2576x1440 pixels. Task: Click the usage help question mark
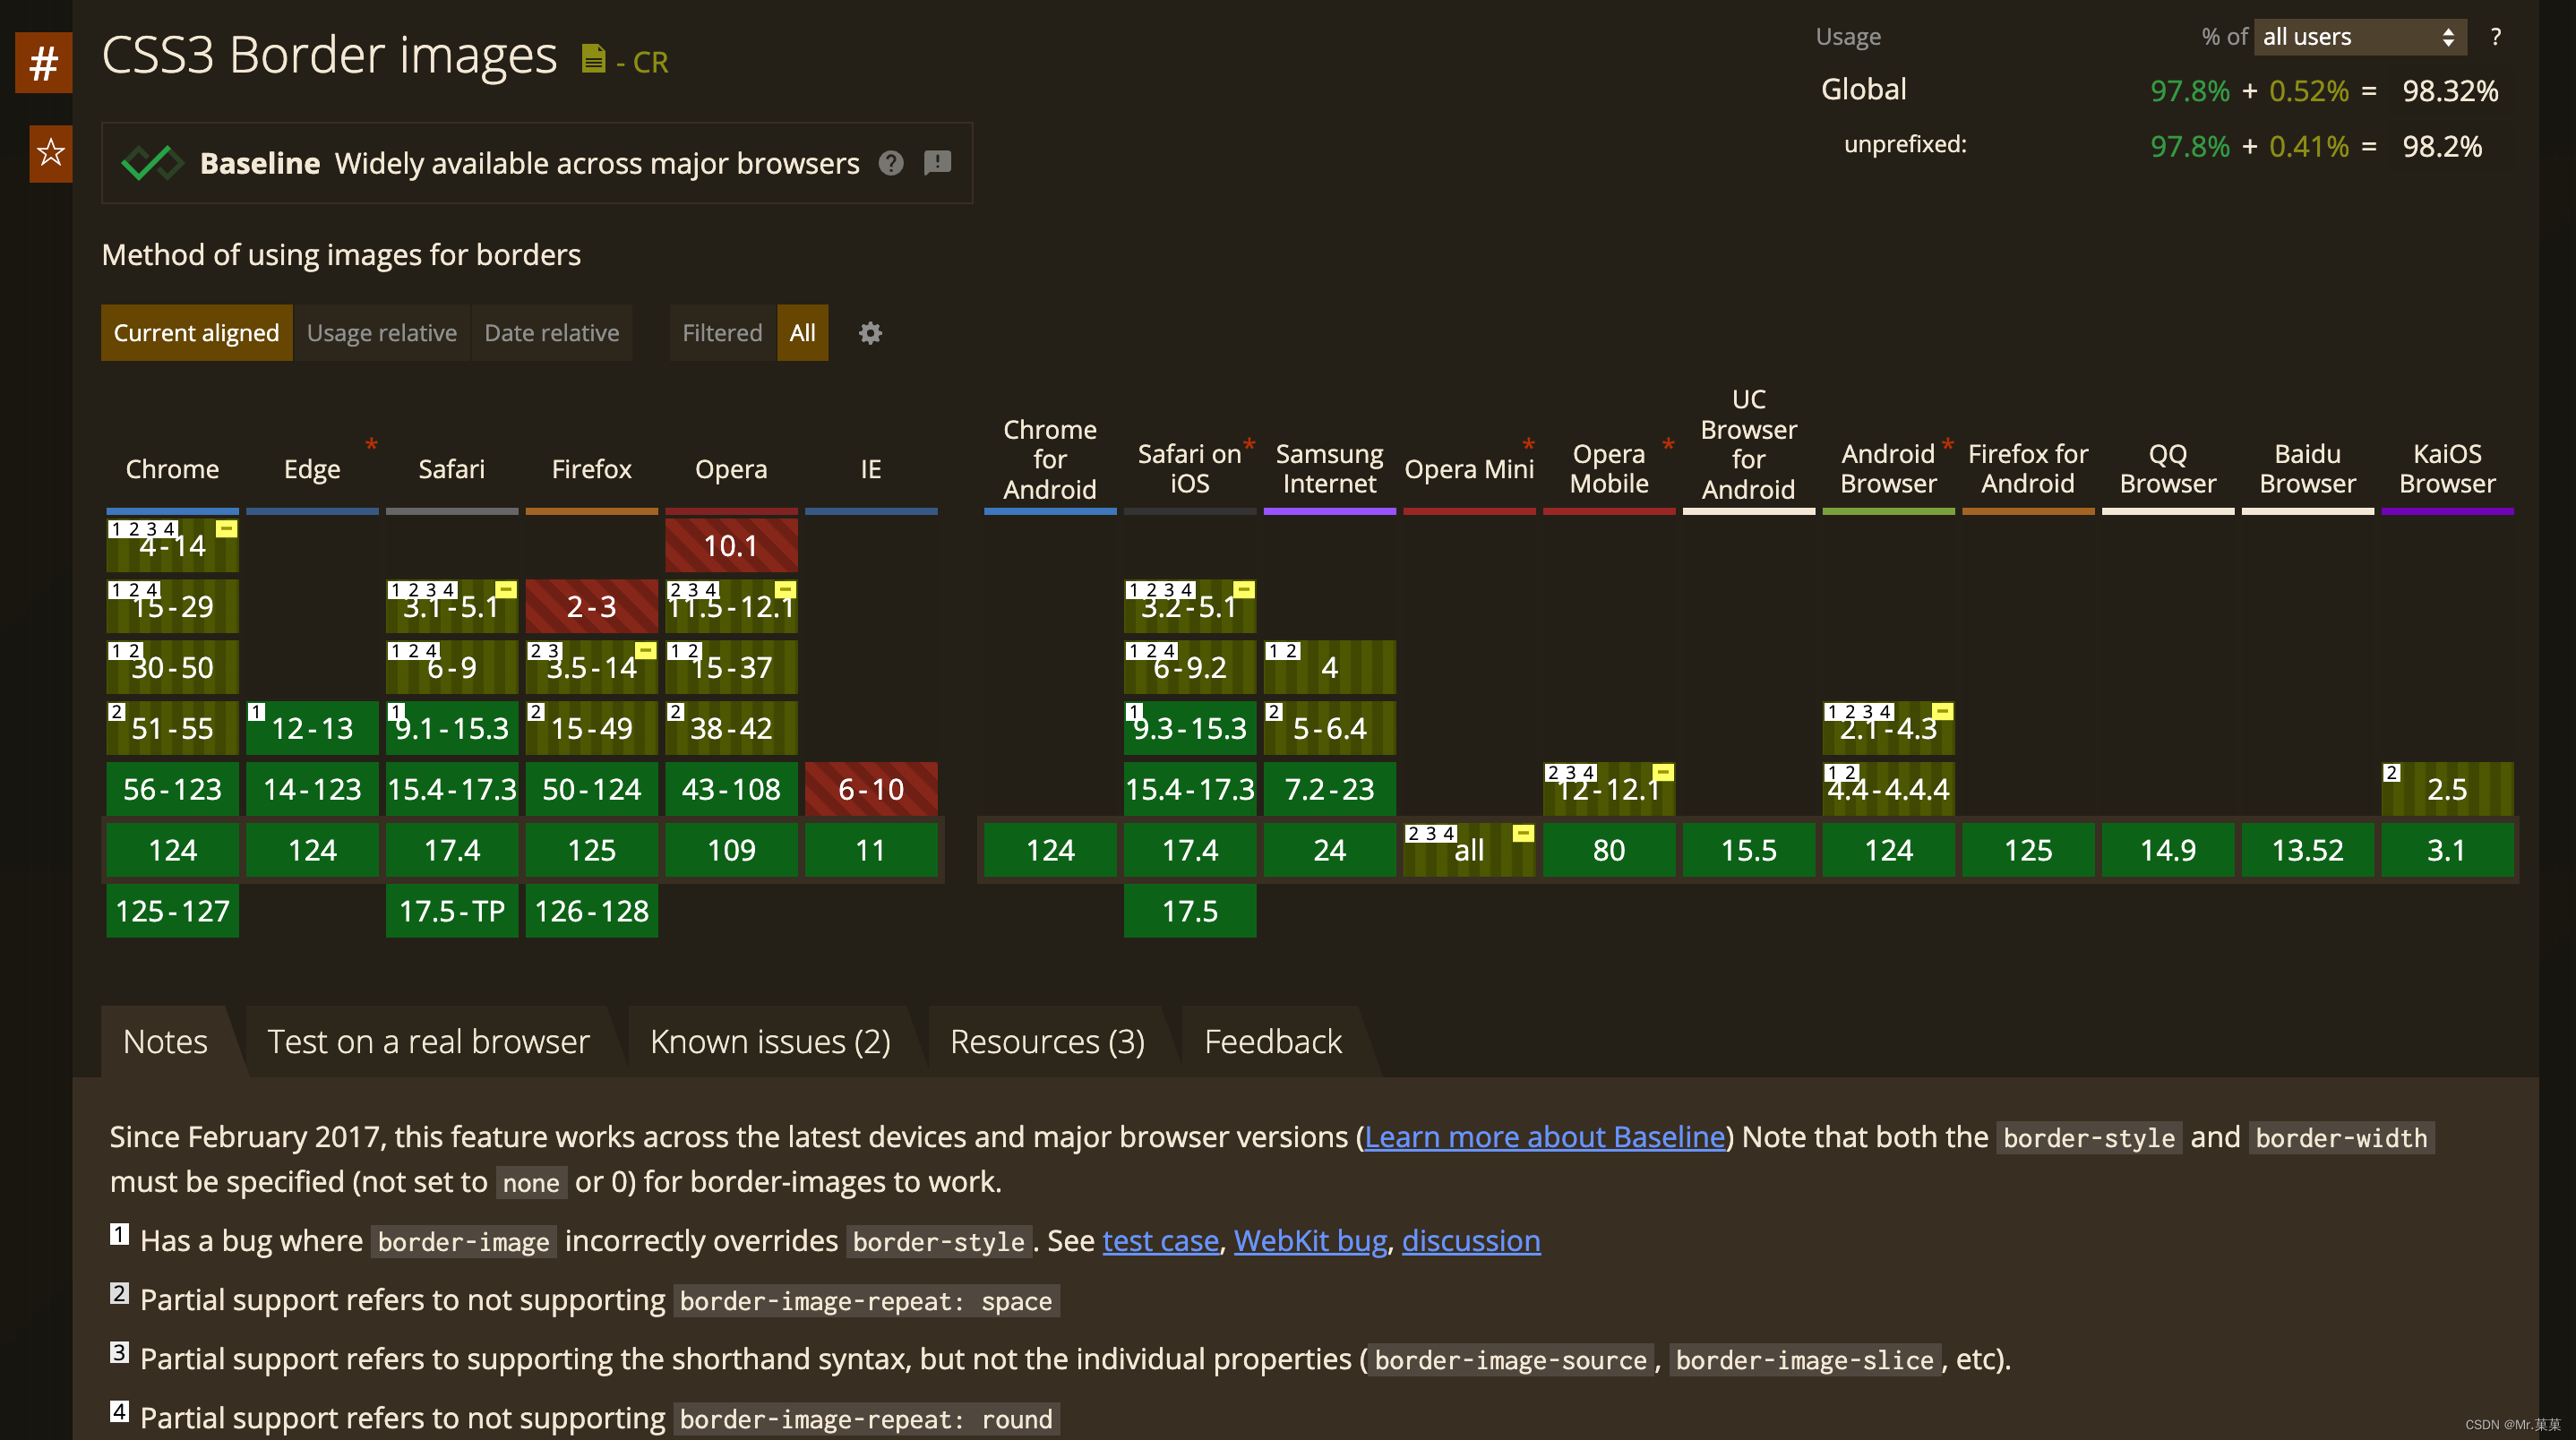click(2496, 37)
